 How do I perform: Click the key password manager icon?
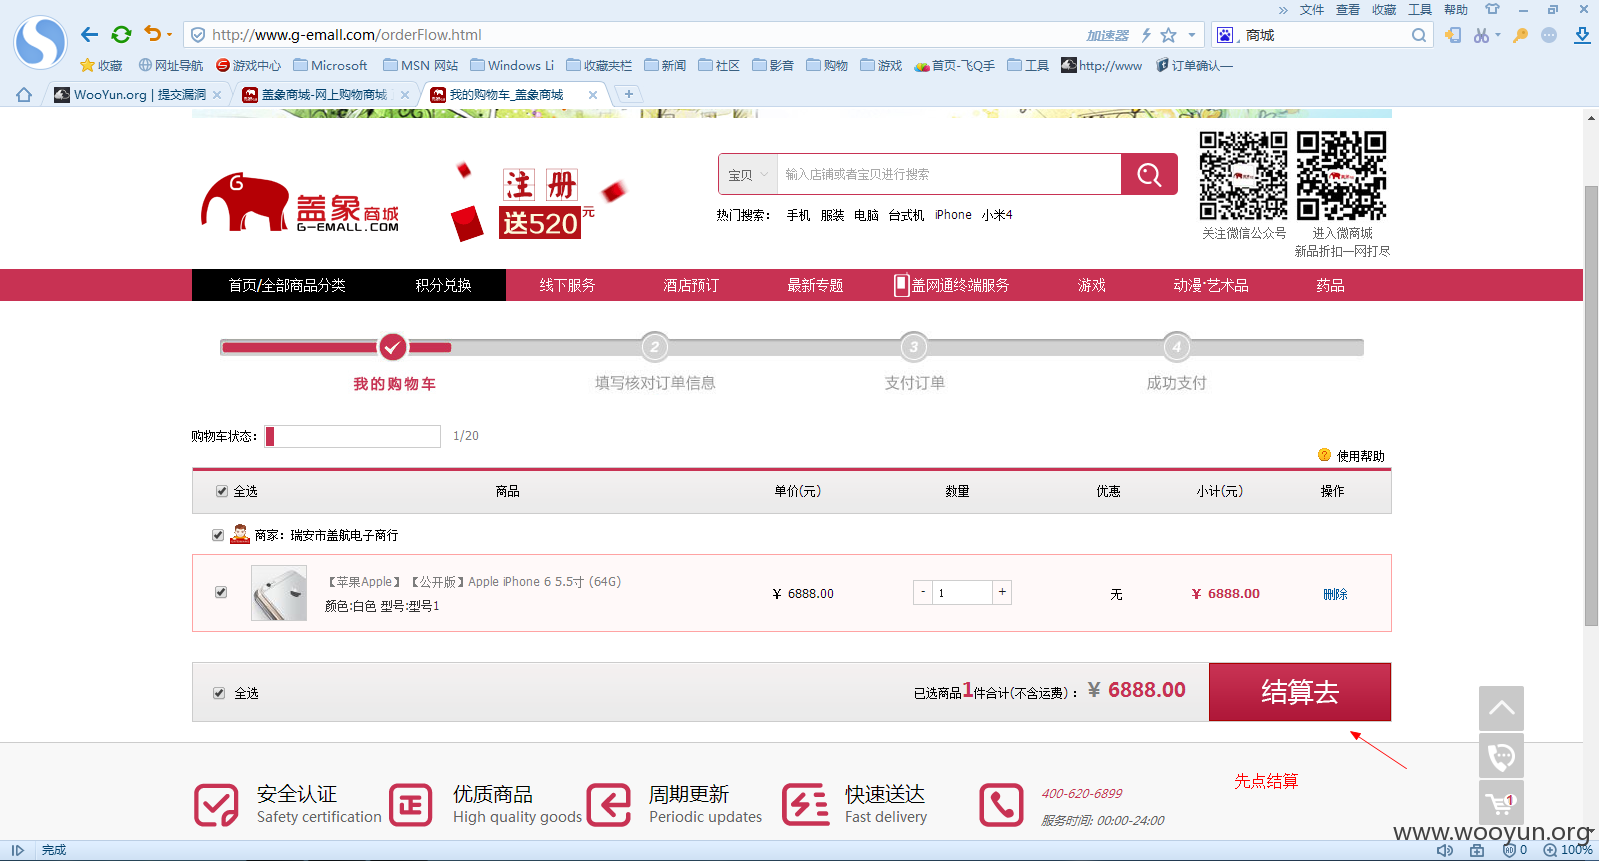[x=1520, y=35]
